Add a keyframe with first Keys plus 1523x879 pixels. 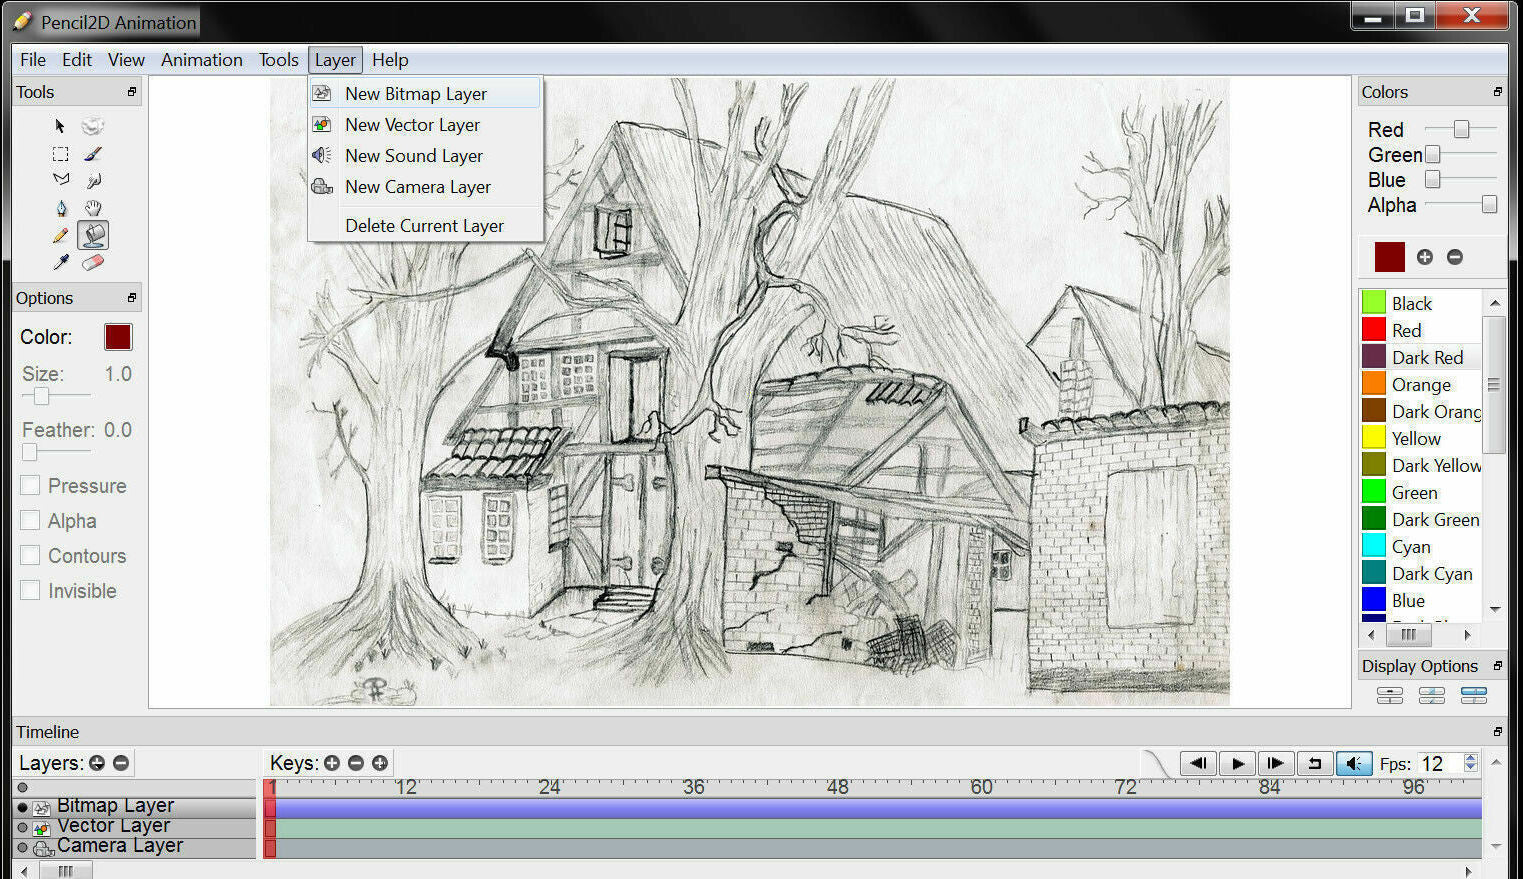click(332, 763)
